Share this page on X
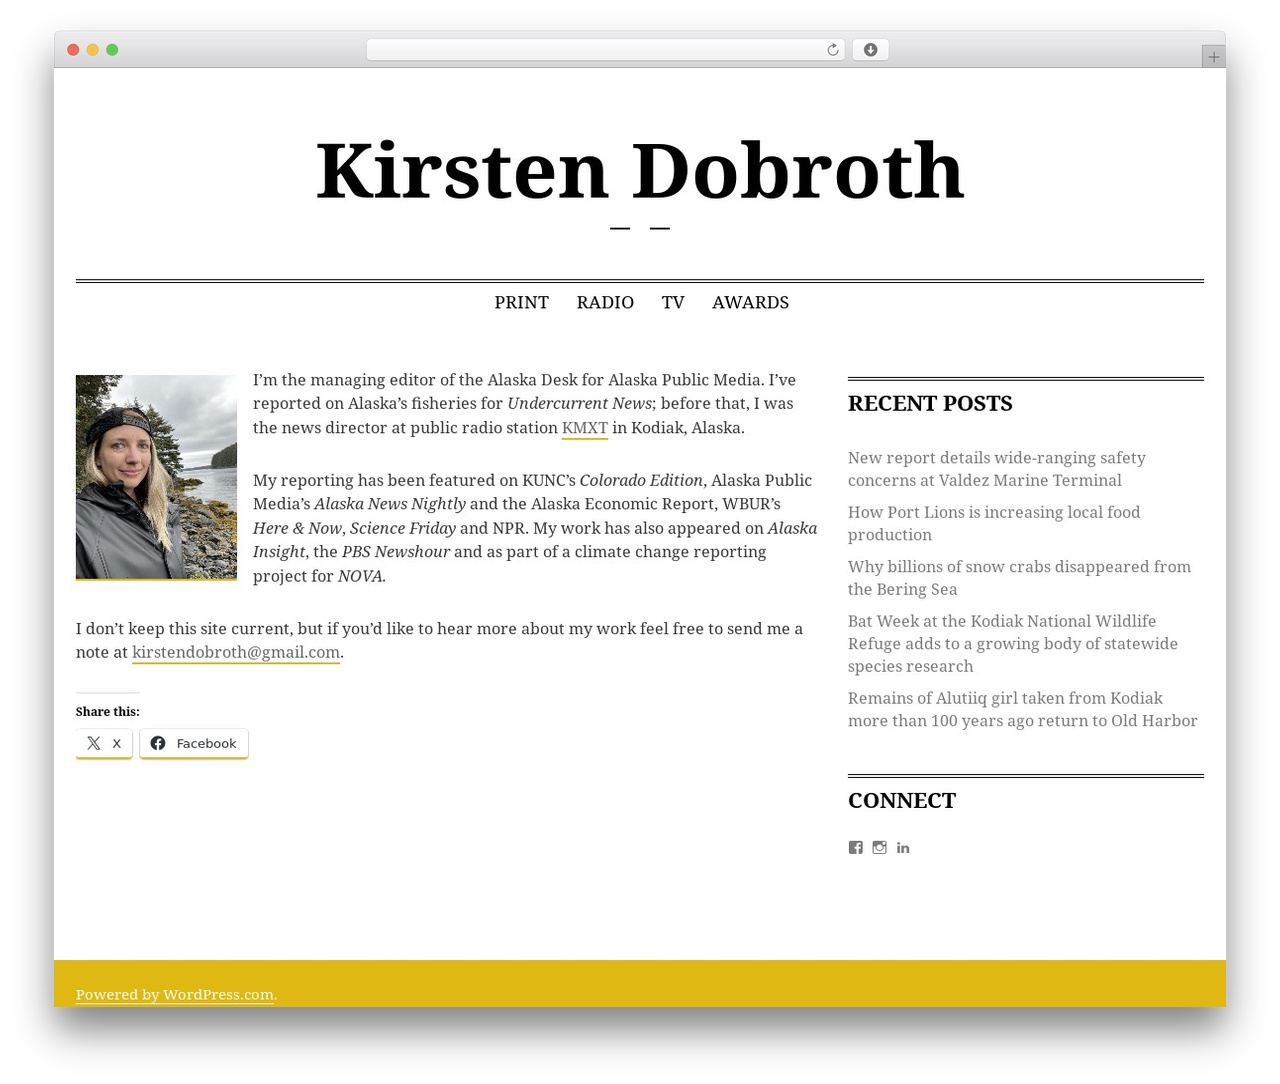Image resolution: width=1280 pixels, height=1084 pixels. pos(104,743)
